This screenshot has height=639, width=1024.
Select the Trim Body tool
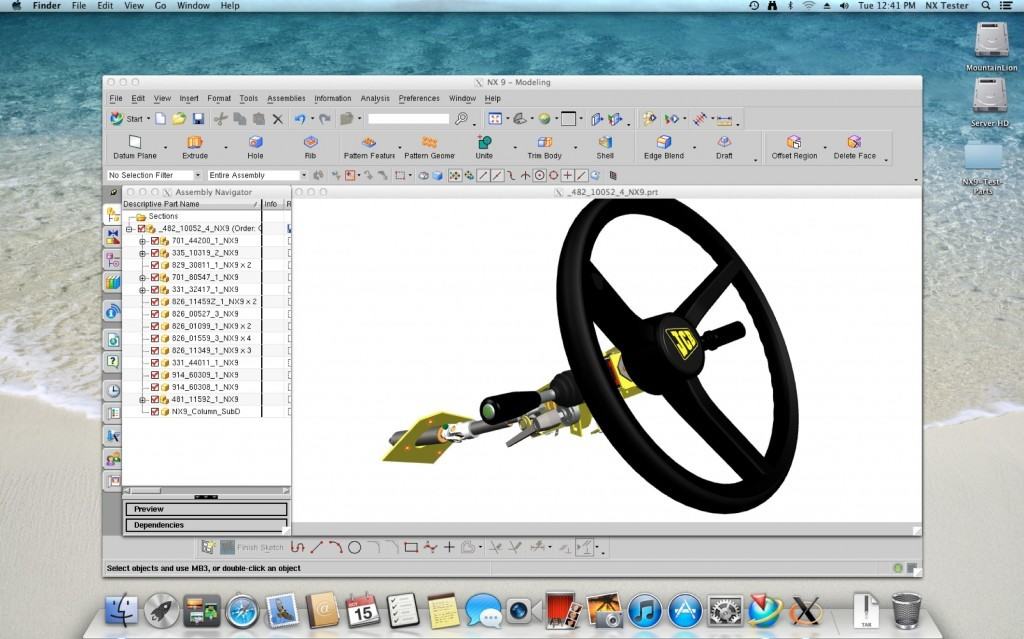pos(545,143)
